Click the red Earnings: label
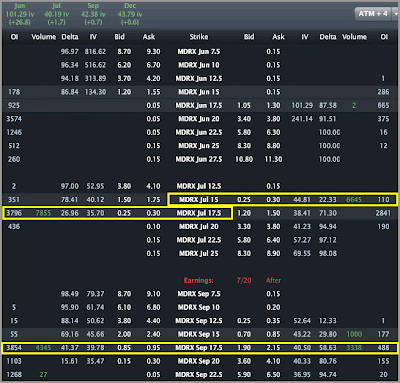The height and width of the screenshot is (383, 400). tap(198, 280)
